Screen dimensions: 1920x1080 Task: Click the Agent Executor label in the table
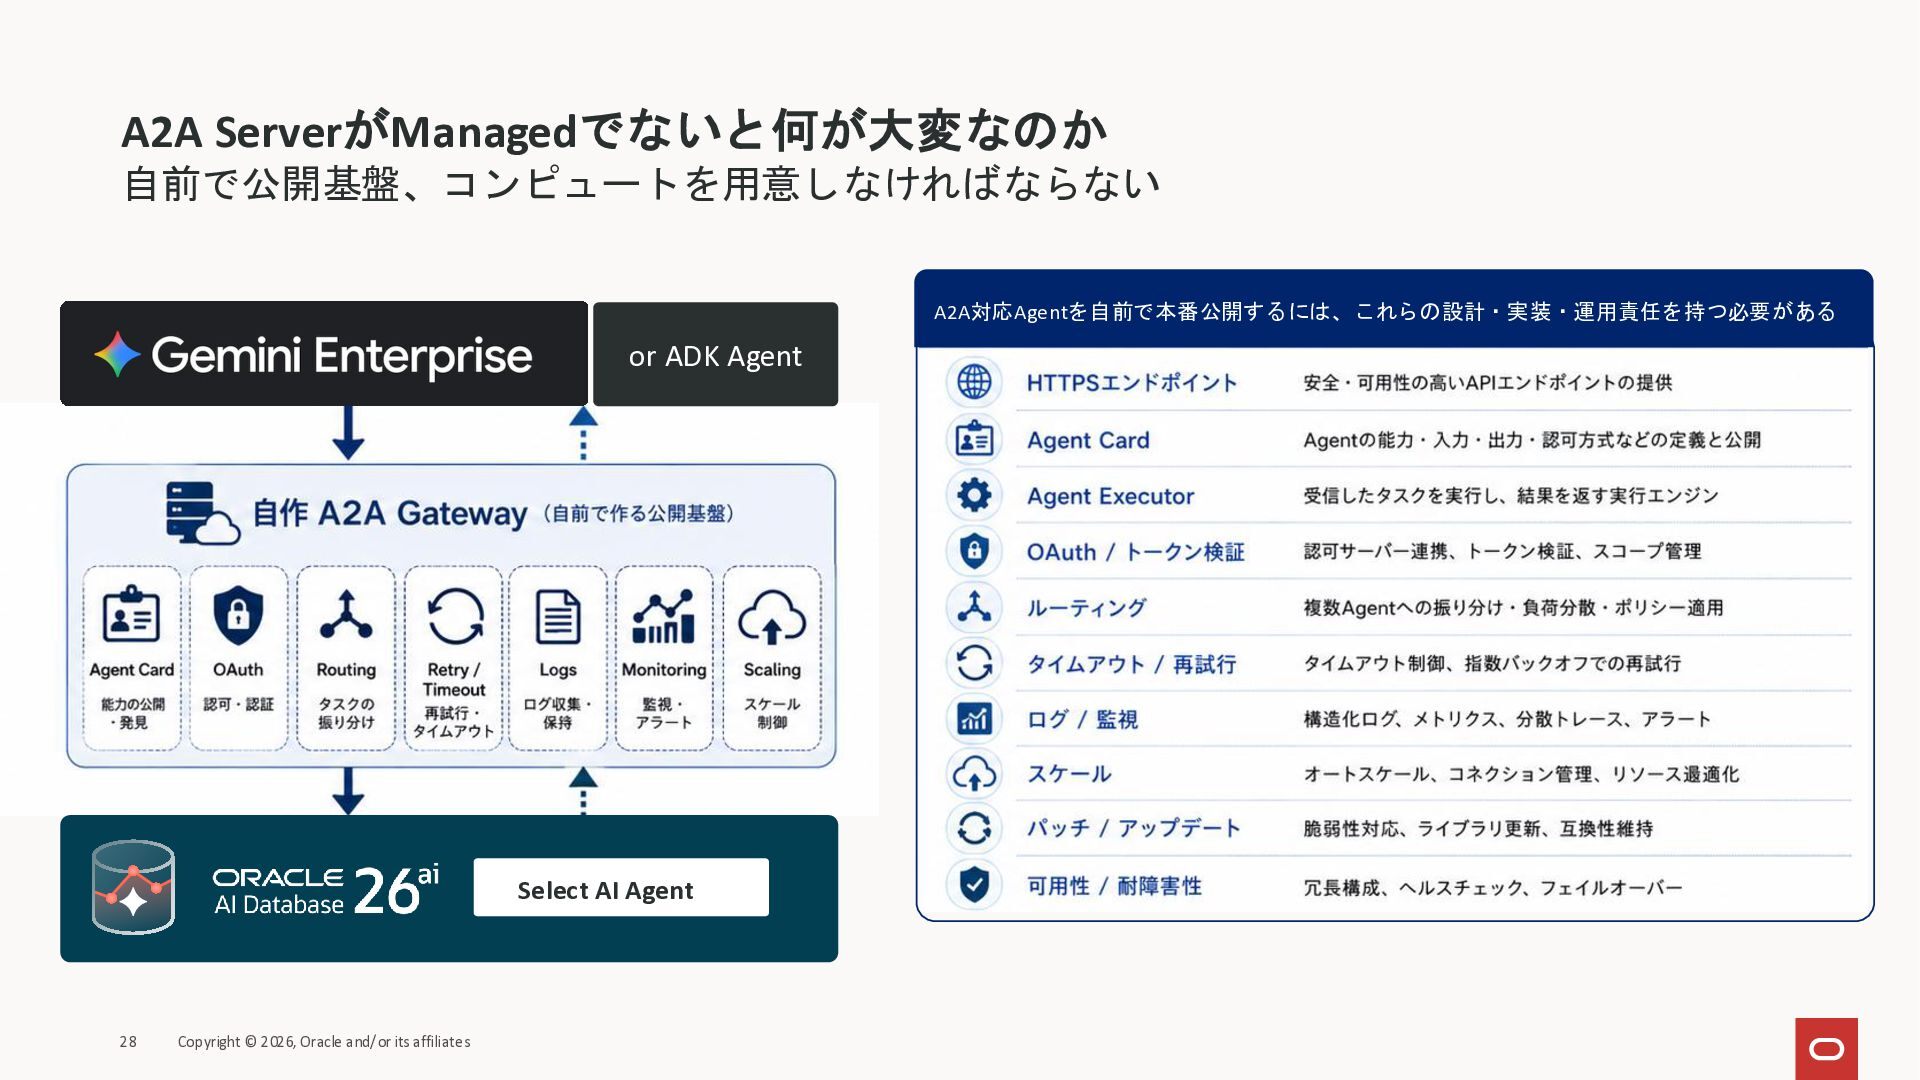click(1110, 496)
